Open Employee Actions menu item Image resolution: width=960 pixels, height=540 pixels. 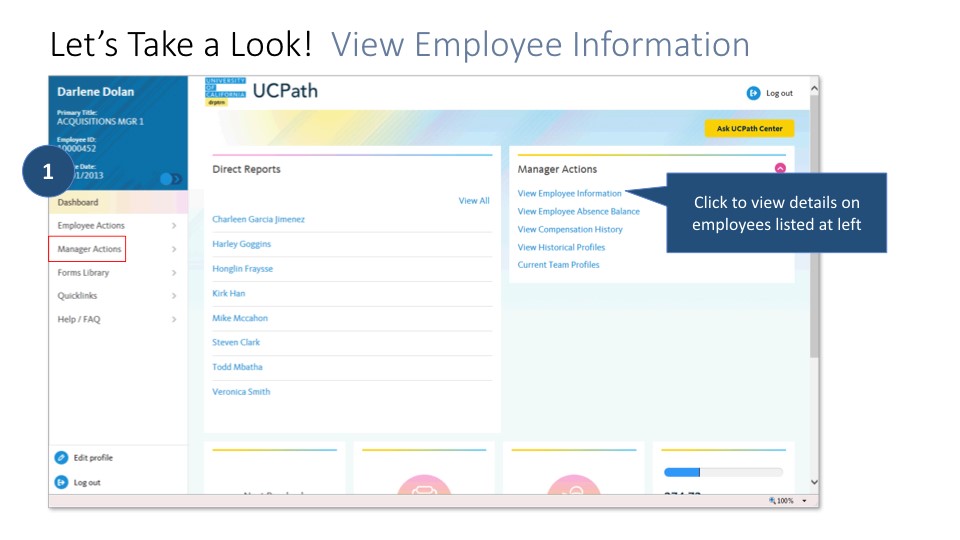pos(91,225)
